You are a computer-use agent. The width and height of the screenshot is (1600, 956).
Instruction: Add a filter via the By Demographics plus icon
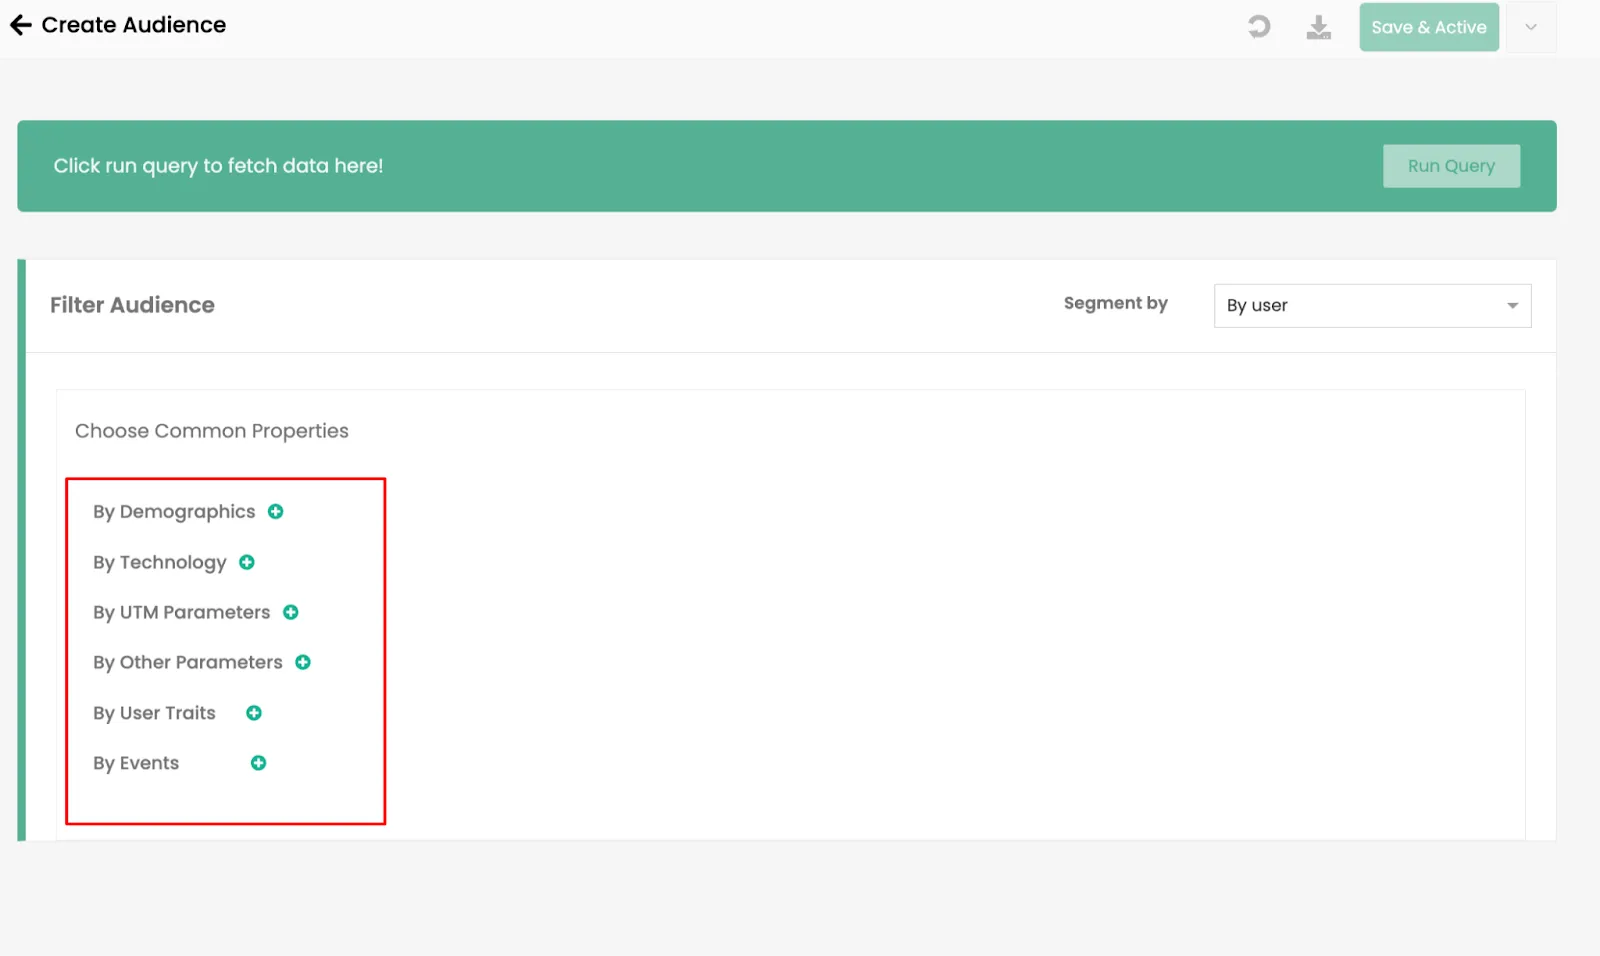click(x=276, y=512)
